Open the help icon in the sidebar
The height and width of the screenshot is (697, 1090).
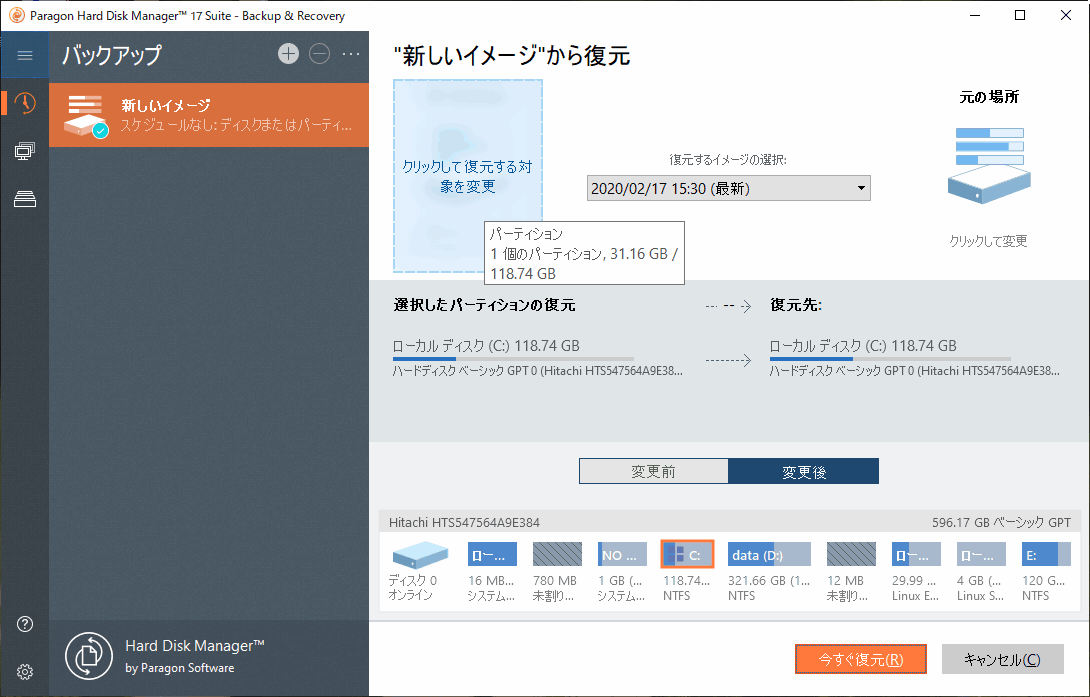24,624
